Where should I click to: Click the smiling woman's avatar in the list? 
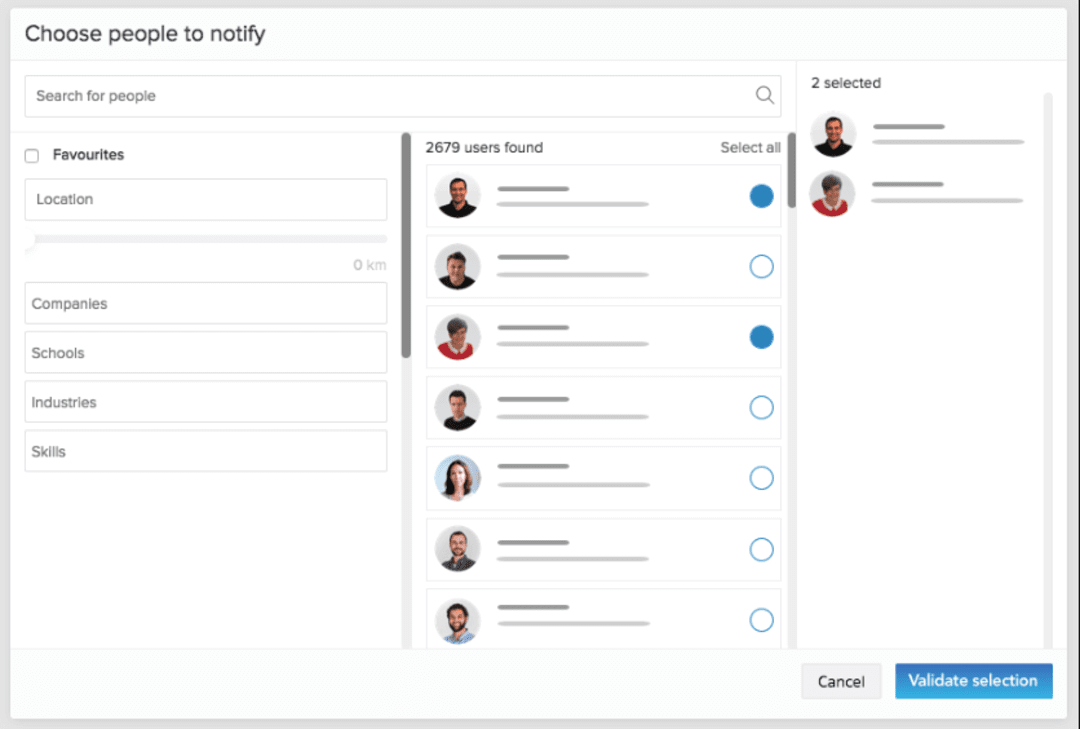click(x=457, y=478)
